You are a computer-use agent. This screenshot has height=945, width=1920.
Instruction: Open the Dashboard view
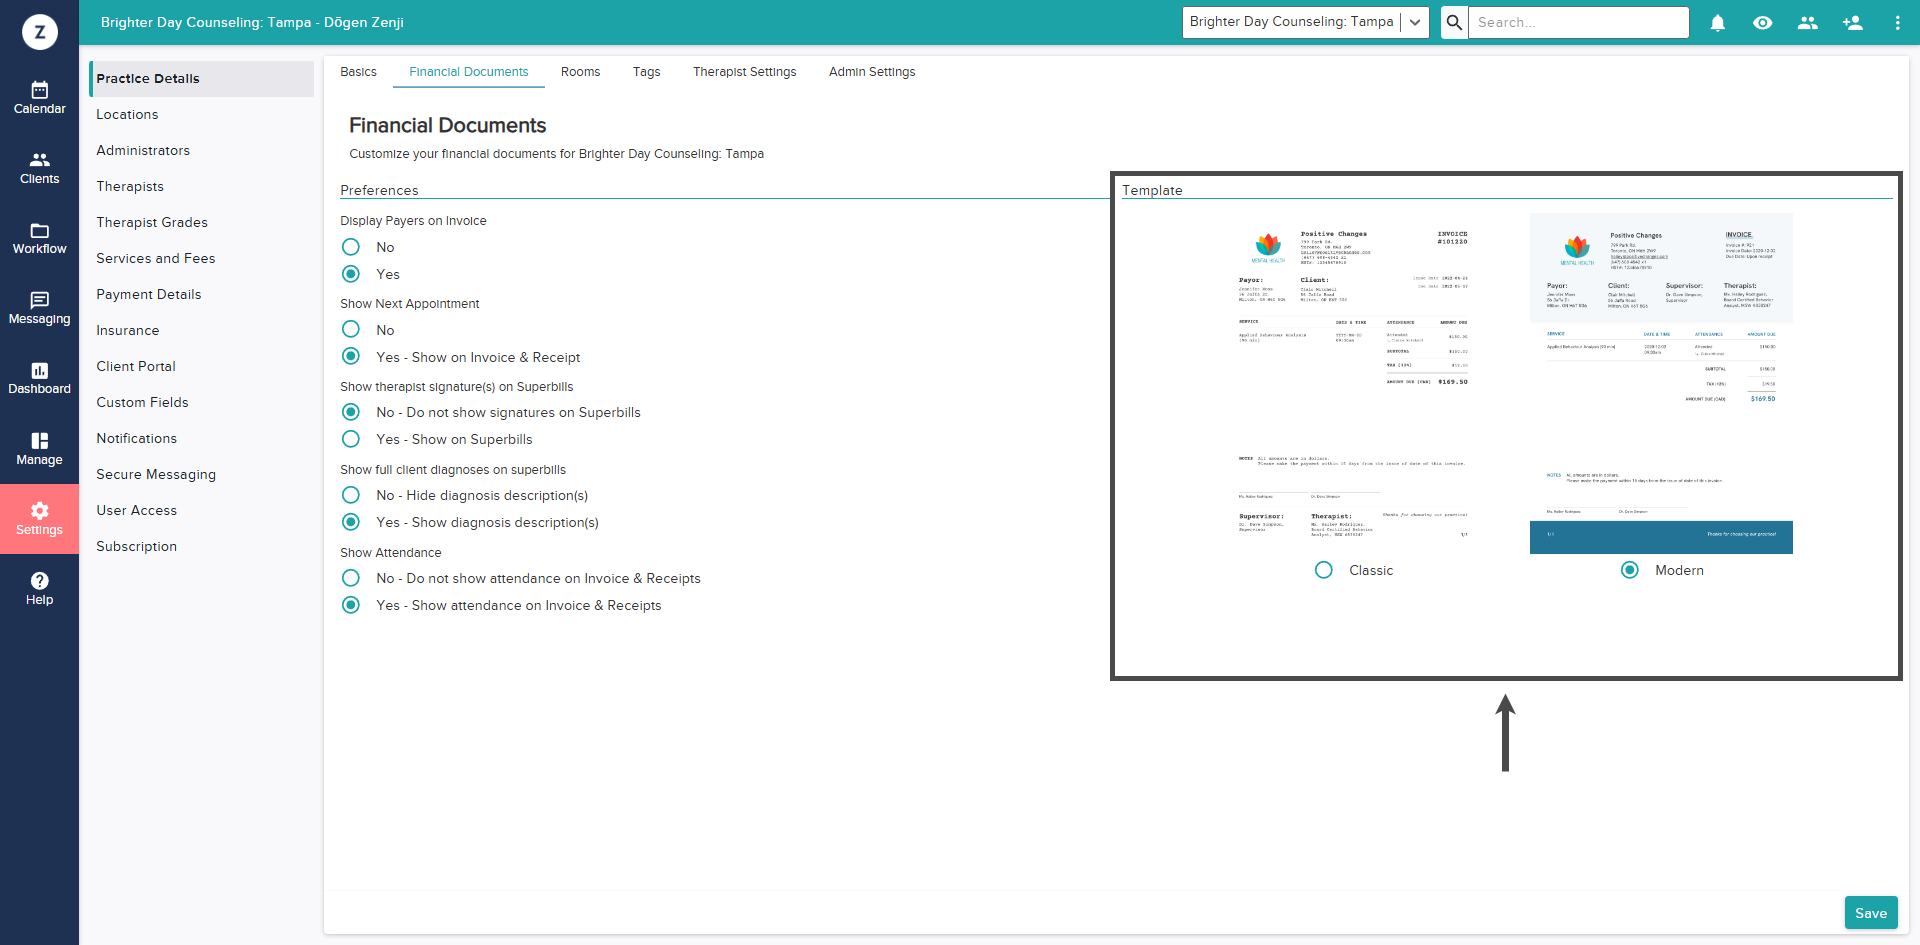pos(39,378)
